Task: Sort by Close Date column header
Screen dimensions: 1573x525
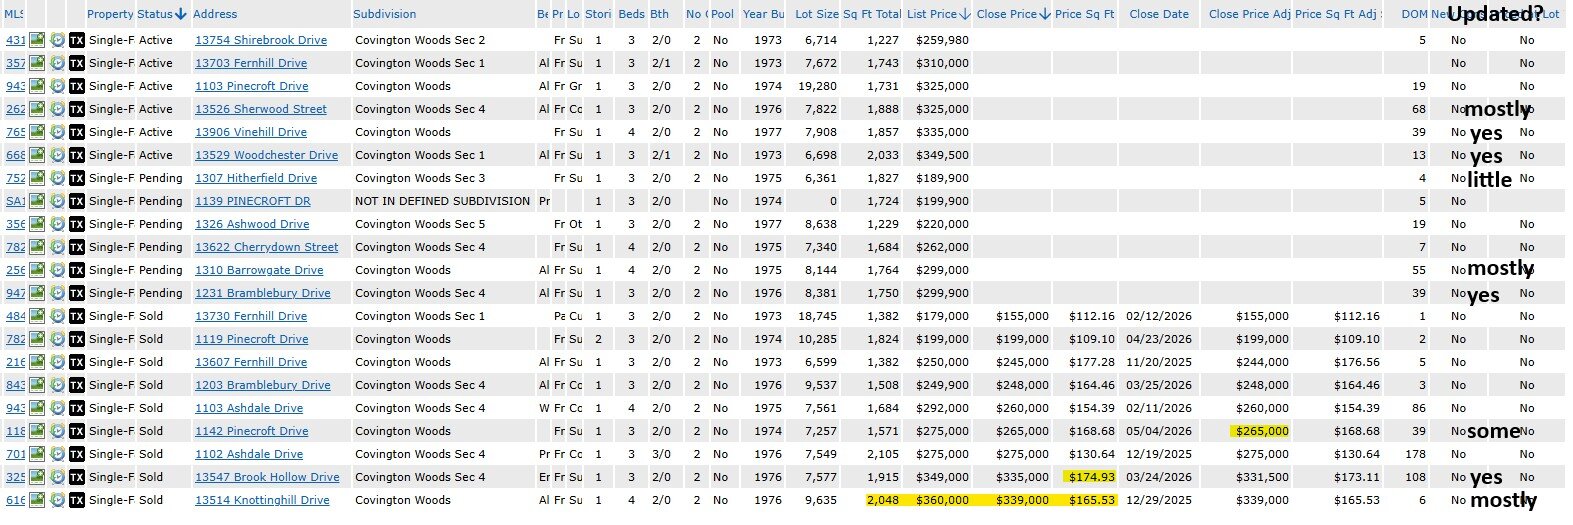Action: tap(1159, 14)
